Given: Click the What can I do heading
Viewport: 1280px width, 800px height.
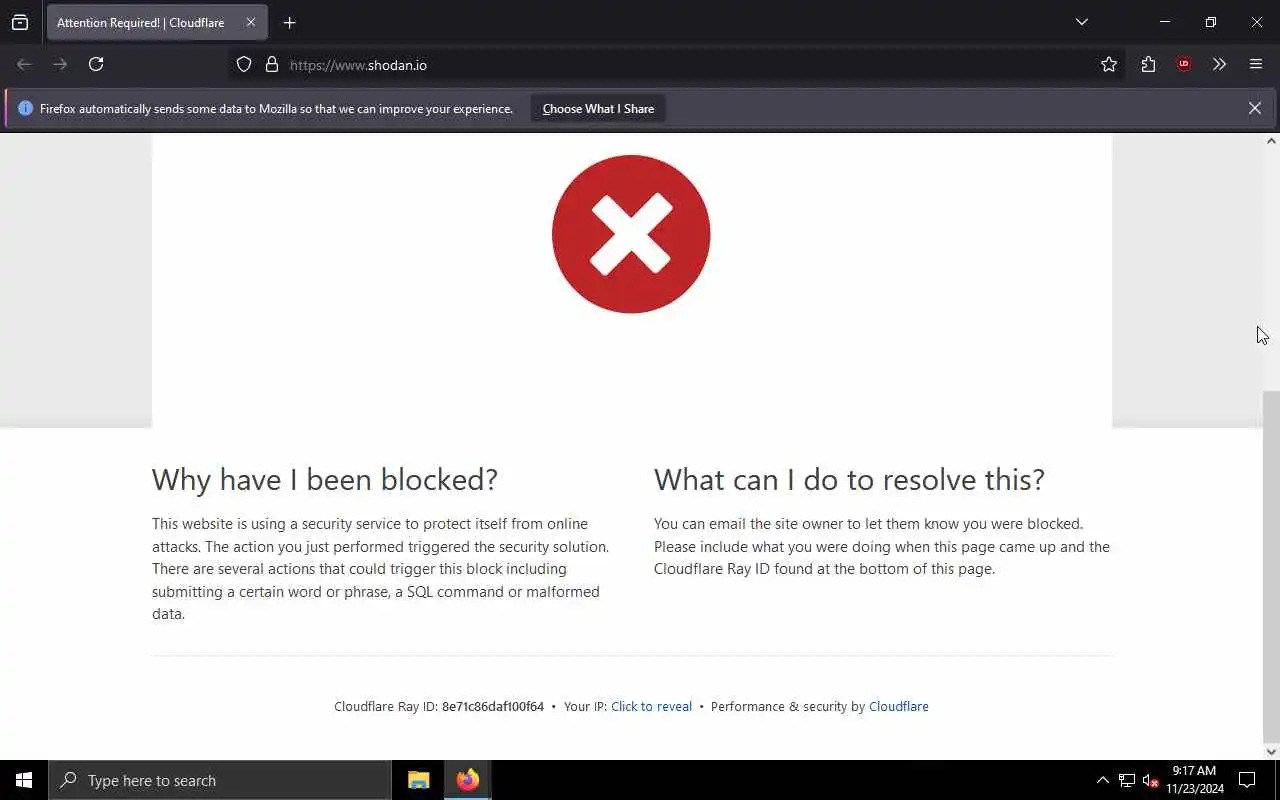Looking at the screenshot, I should [x=849, y=480].
